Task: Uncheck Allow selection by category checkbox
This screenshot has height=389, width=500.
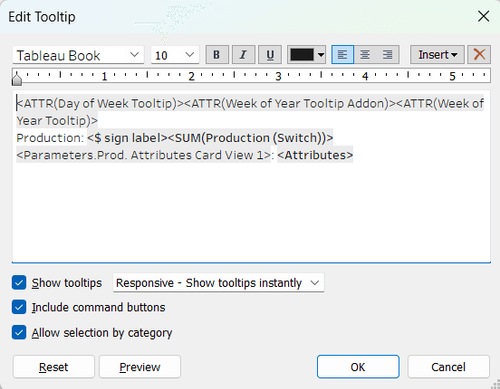Action: point(19,332)
